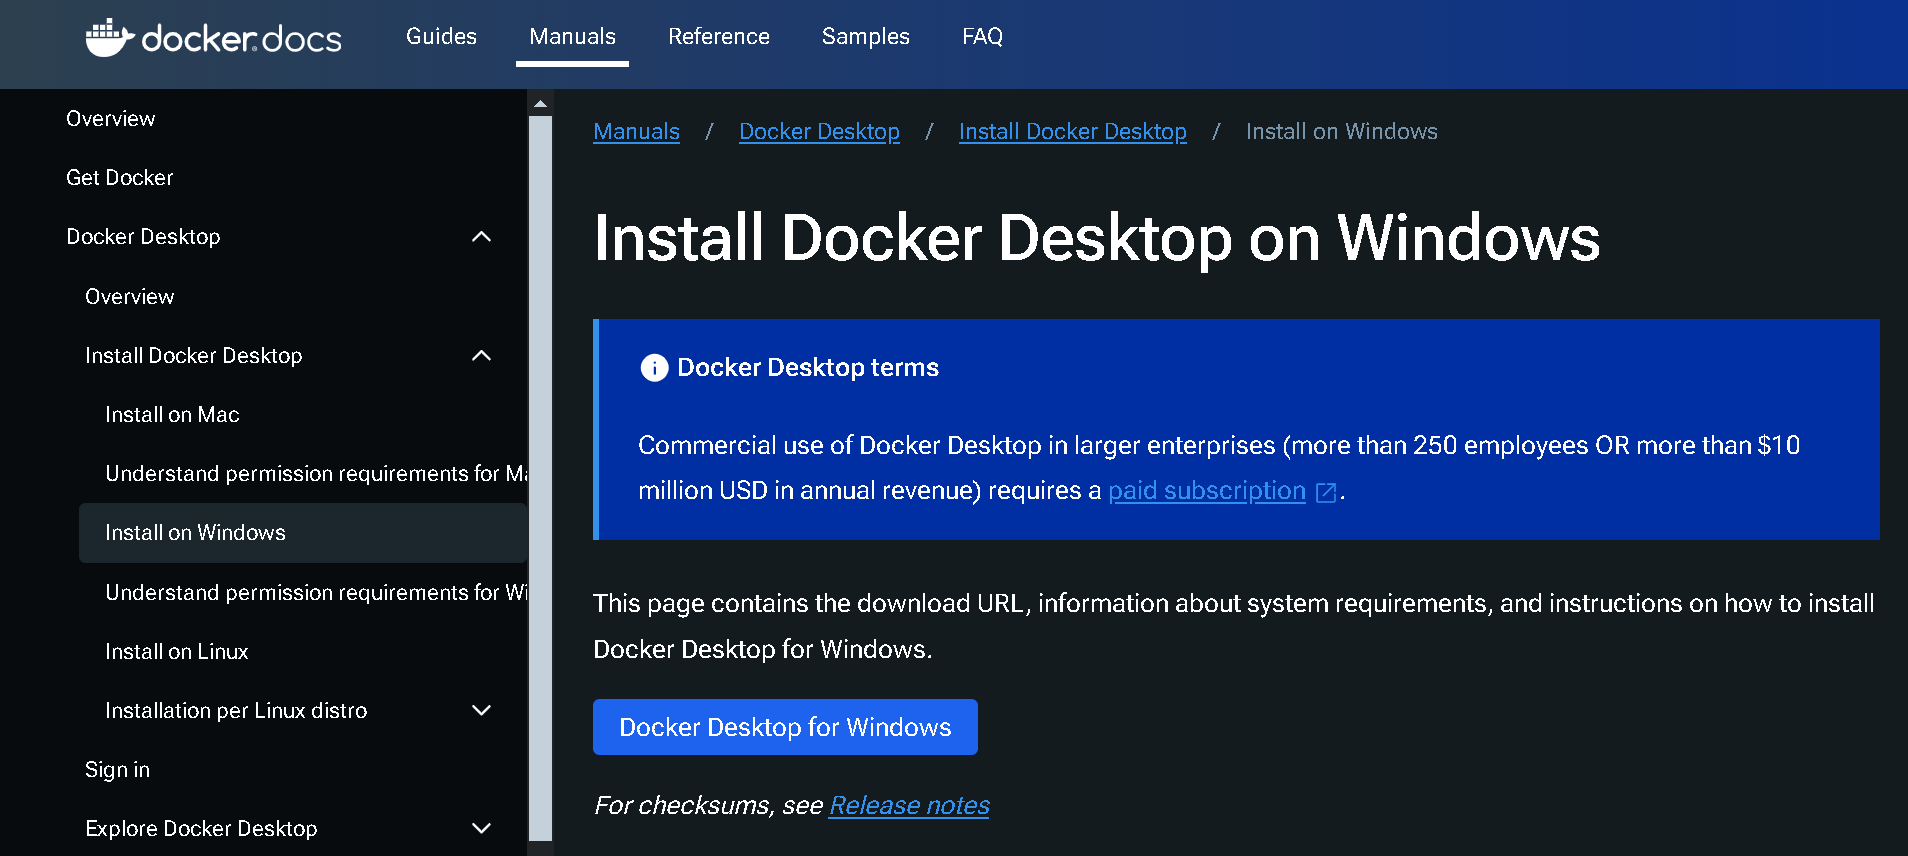Open Overview under Docker Desktop
The height and width of the screenshot is (856, 1908).
[x=129, y=296]
